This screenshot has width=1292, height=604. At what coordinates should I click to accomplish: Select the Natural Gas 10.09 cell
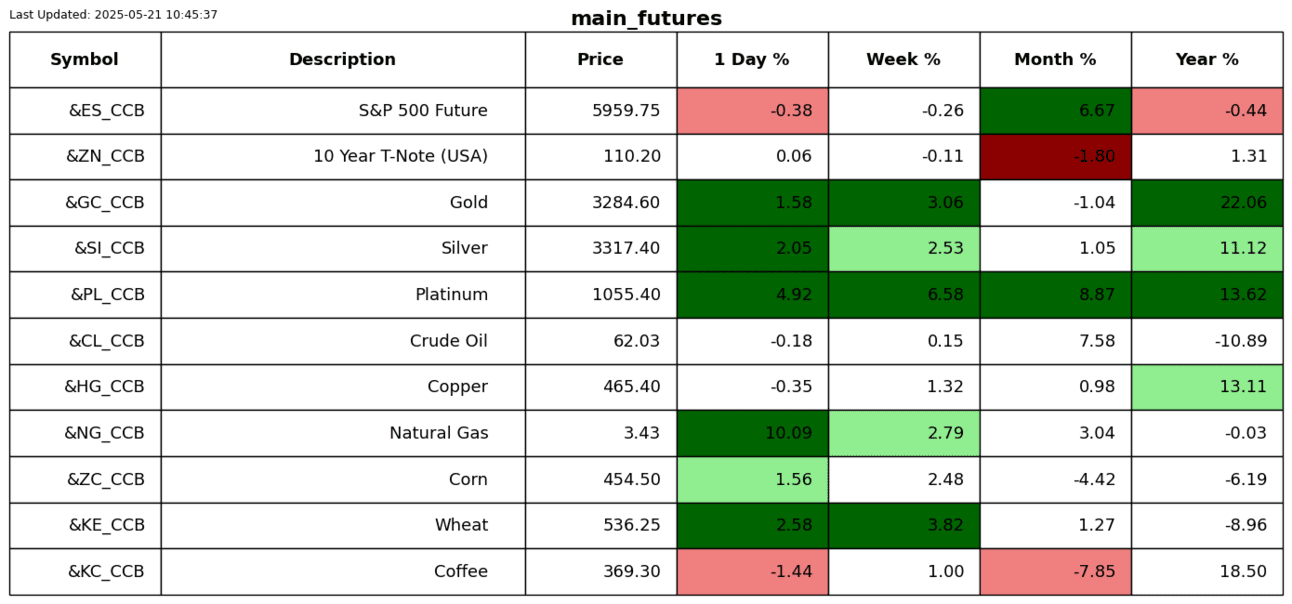pyautogui.click(x=752, y=433)
